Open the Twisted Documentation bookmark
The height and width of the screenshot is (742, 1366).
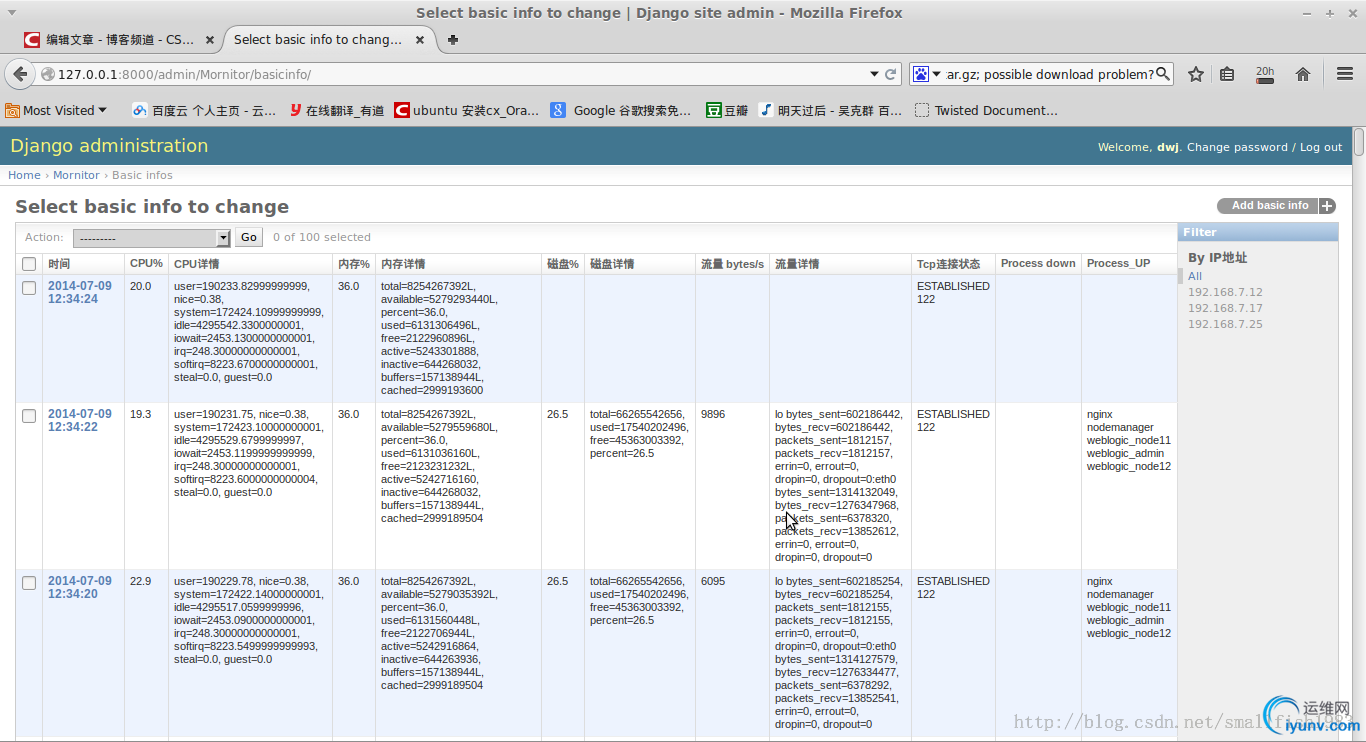tap(986, 111)
